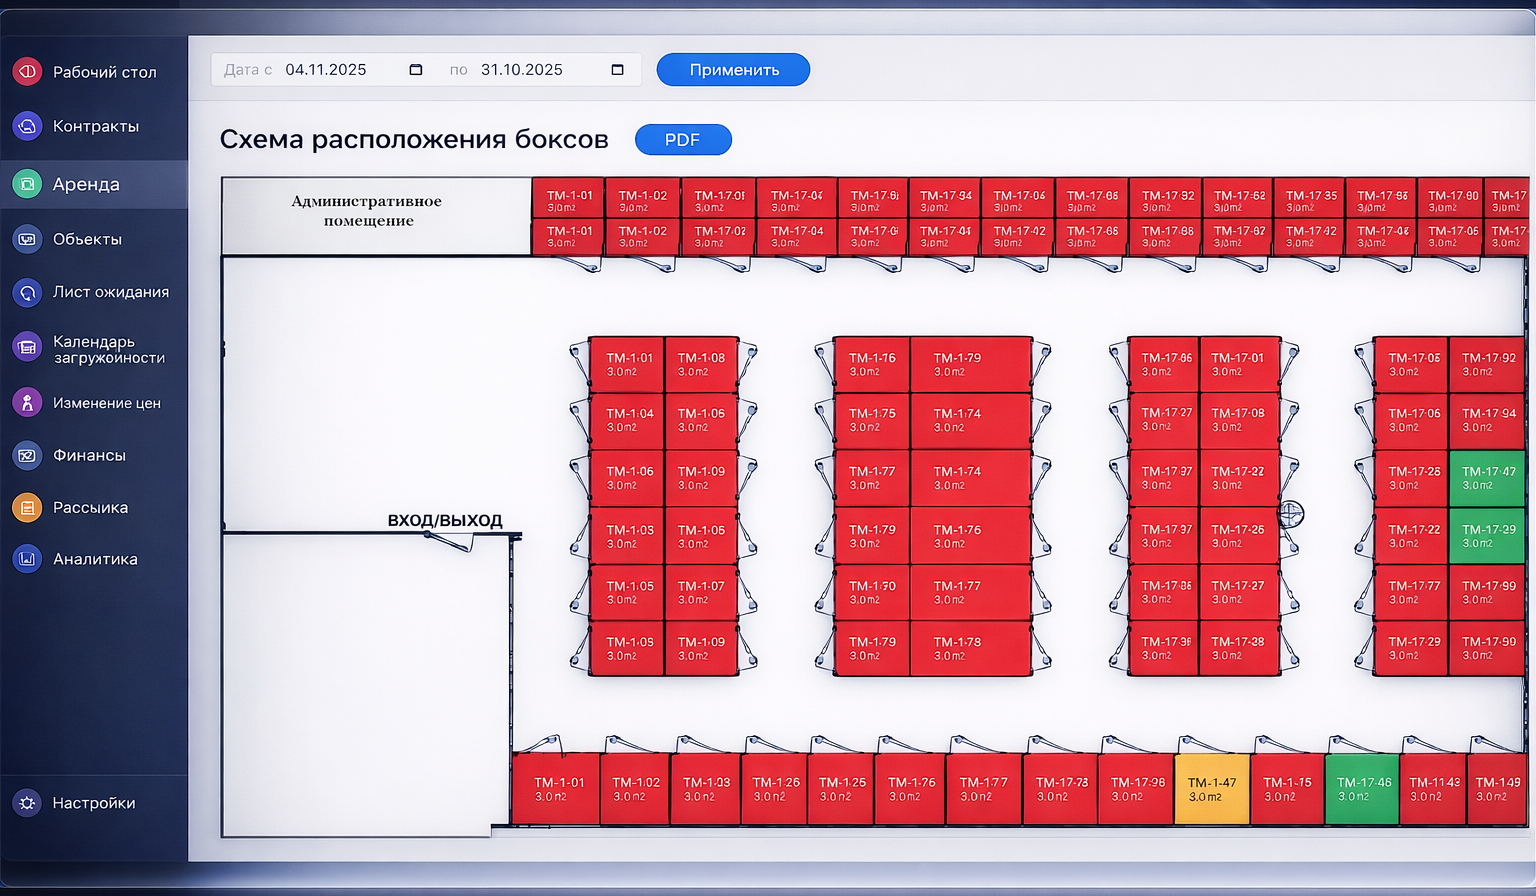Click the start date field 04.11.2025
Viewport: 1536px width, 896px height.
pyautogui.click(x=326, y=69)
